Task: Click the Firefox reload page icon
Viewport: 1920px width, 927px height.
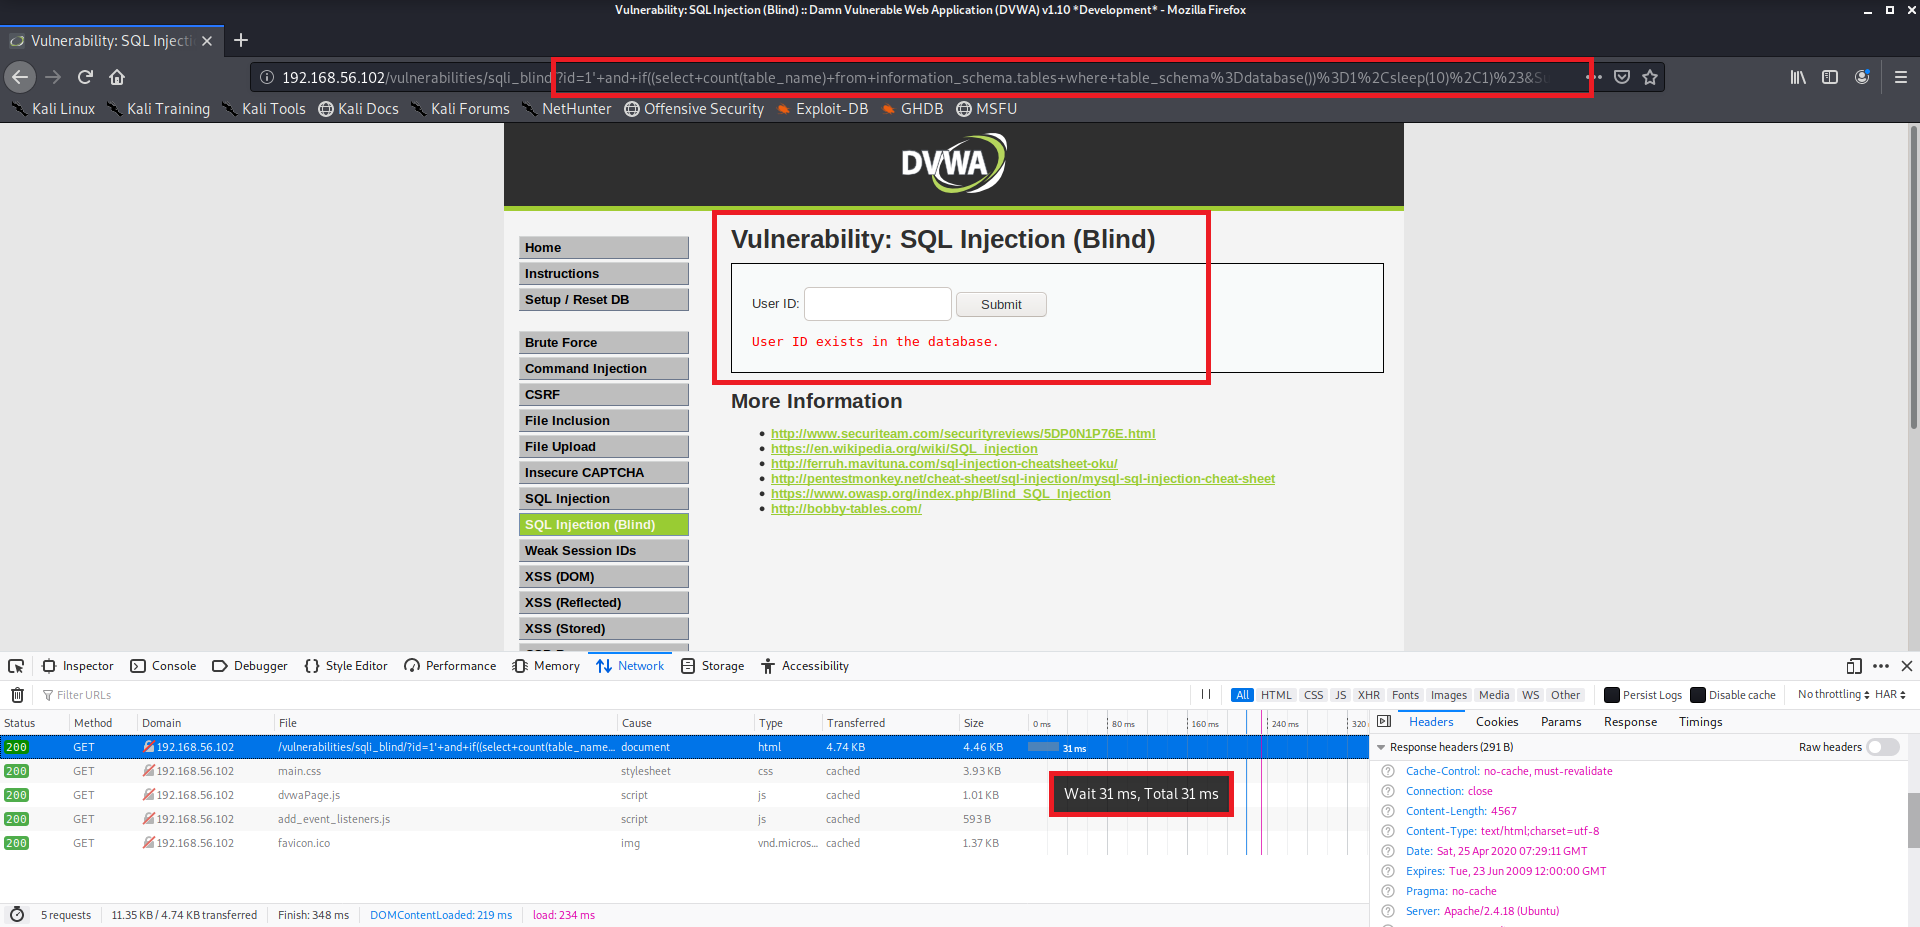Action: point(85,77)
